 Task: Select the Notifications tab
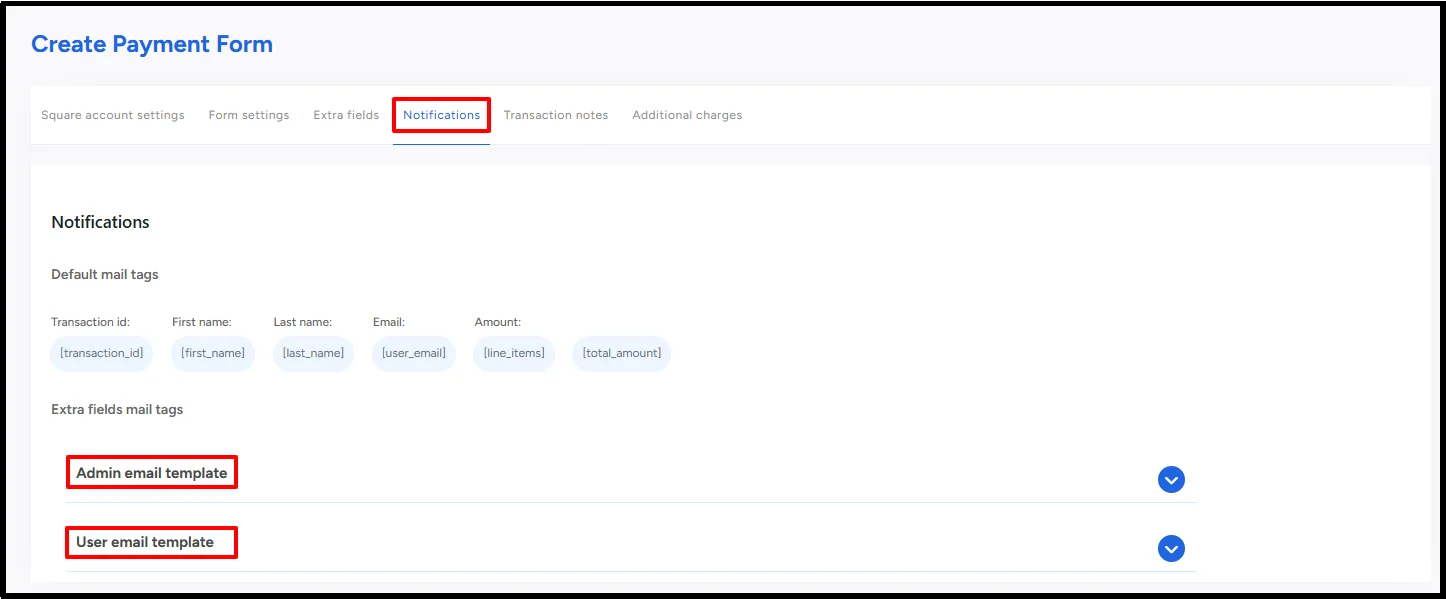point(442,115)
